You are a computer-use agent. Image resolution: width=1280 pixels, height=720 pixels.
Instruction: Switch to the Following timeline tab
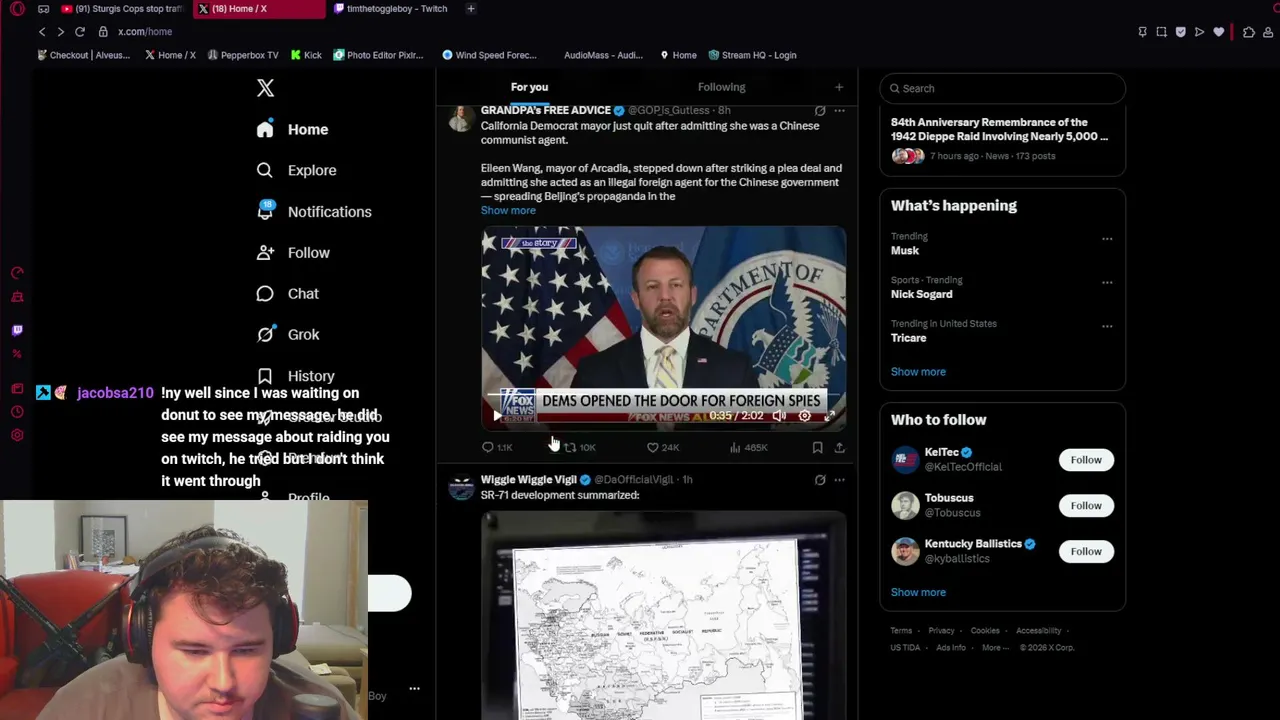coord(721,87)
